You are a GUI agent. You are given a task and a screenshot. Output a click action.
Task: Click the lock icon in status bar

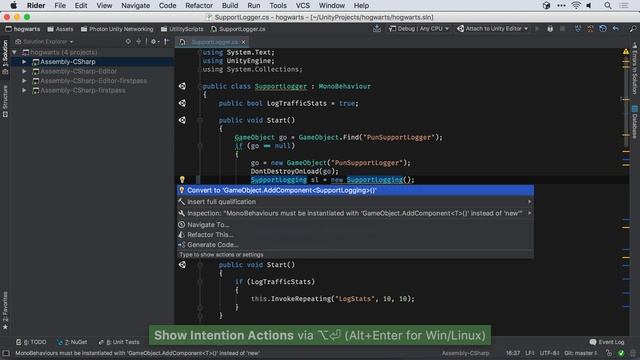[609, 353]
